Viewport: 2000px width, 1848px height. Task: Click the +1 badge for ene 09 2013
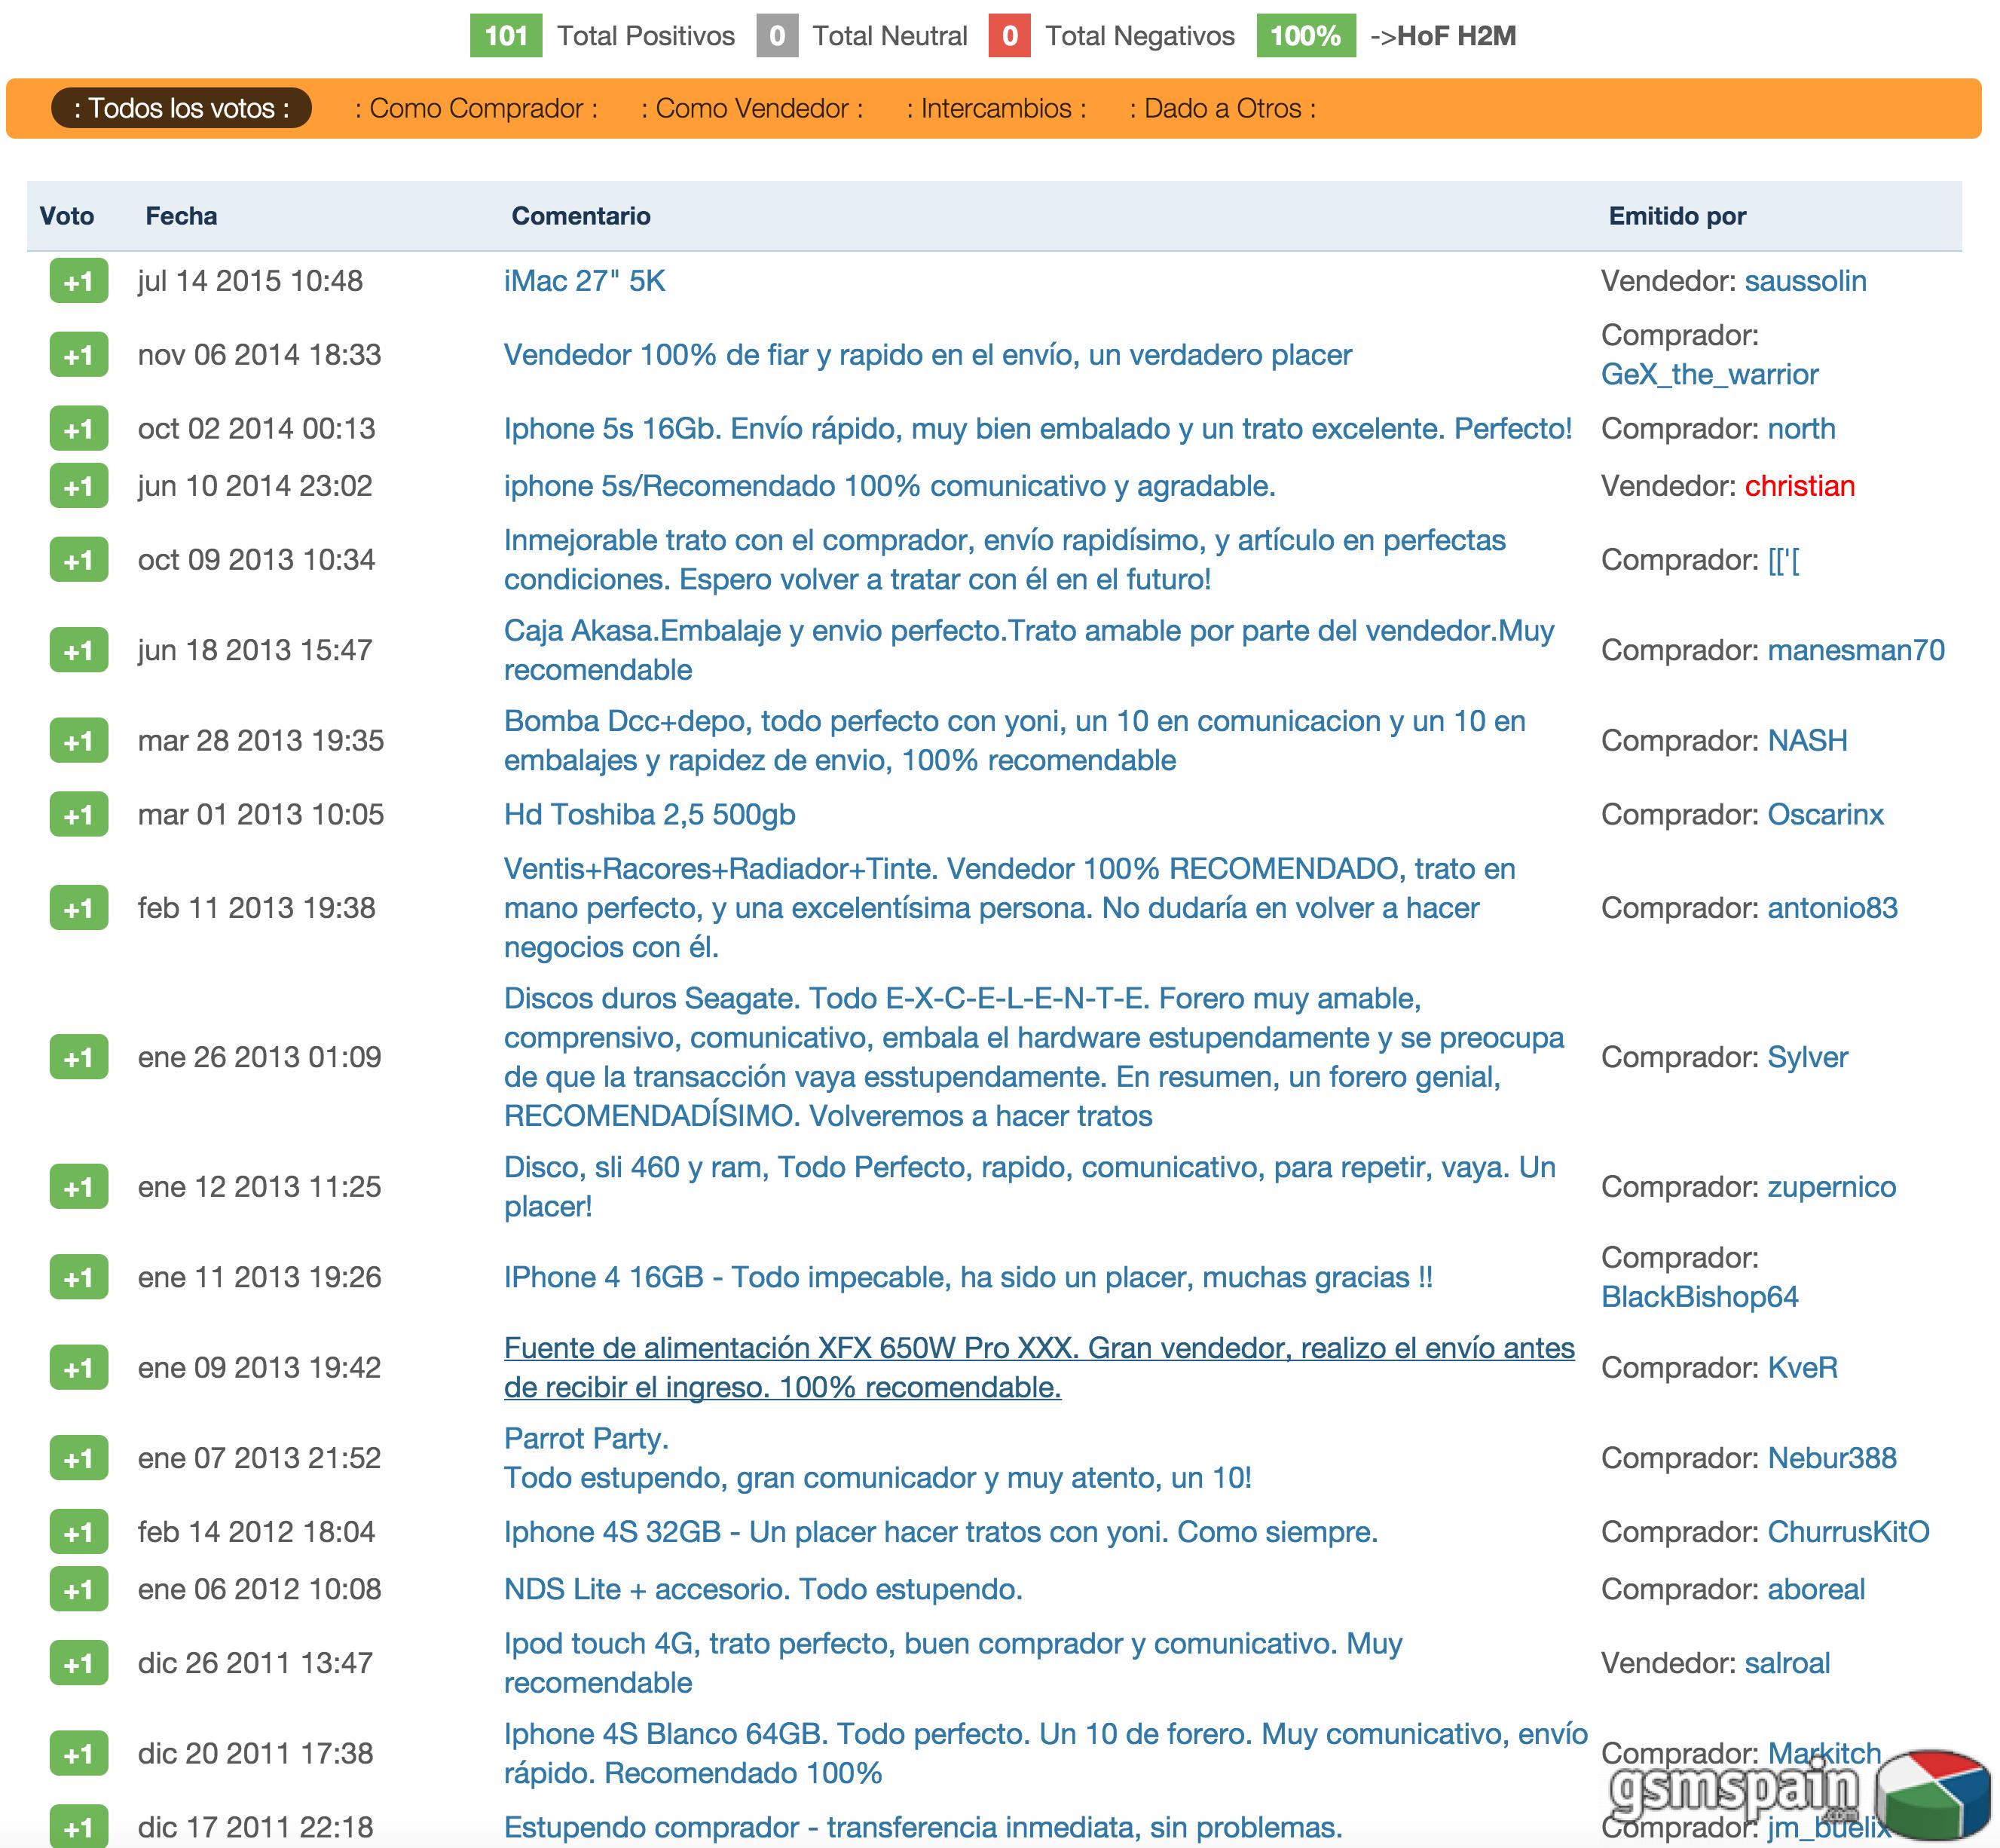point(79,1368)
